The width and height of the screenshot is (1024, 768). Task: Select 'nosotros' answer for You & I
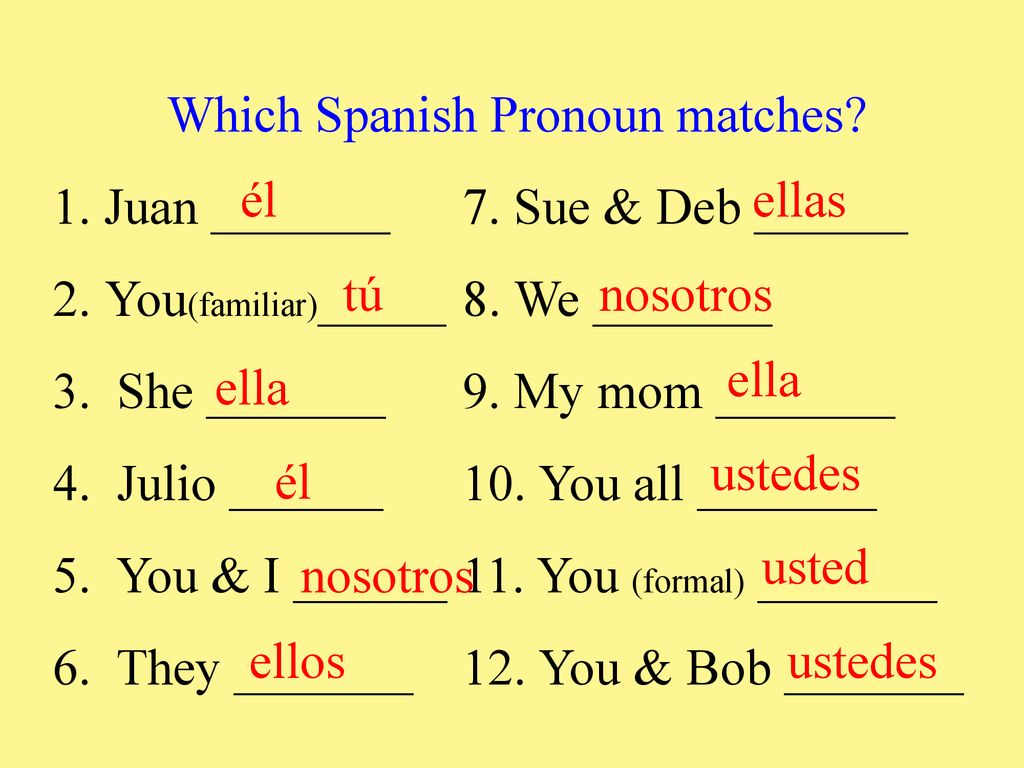[387, 577]
